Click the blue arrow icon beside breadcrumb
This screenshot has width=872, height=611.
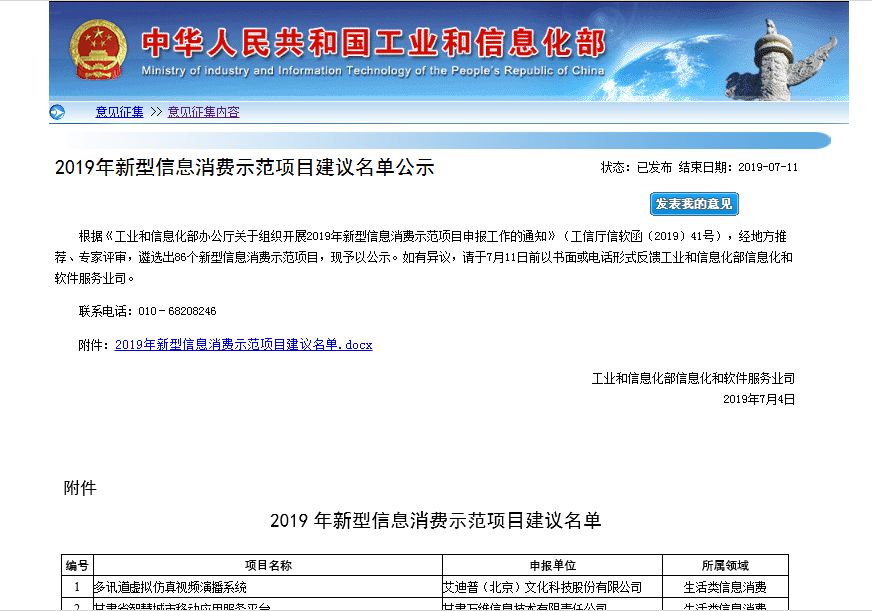(57, 112)
